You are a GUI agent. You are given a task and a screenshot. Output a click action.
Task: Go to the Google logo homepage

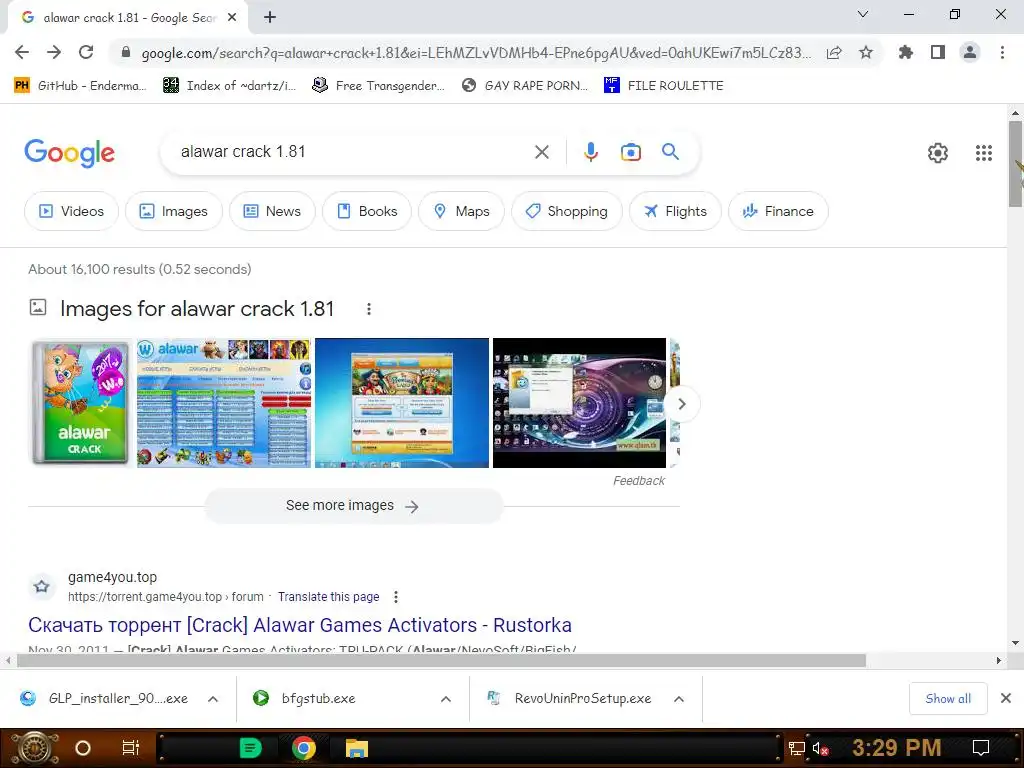[x=69, y=153]
